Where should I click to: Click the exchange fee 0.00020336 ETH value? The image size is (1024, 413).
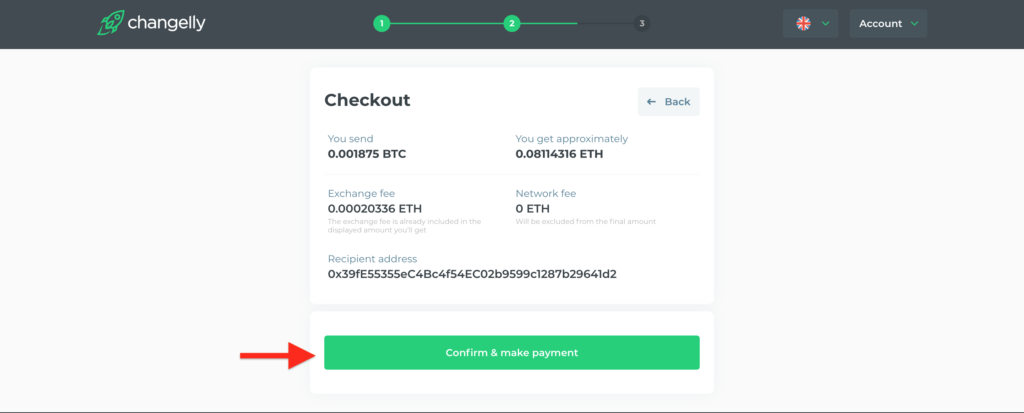375,209
